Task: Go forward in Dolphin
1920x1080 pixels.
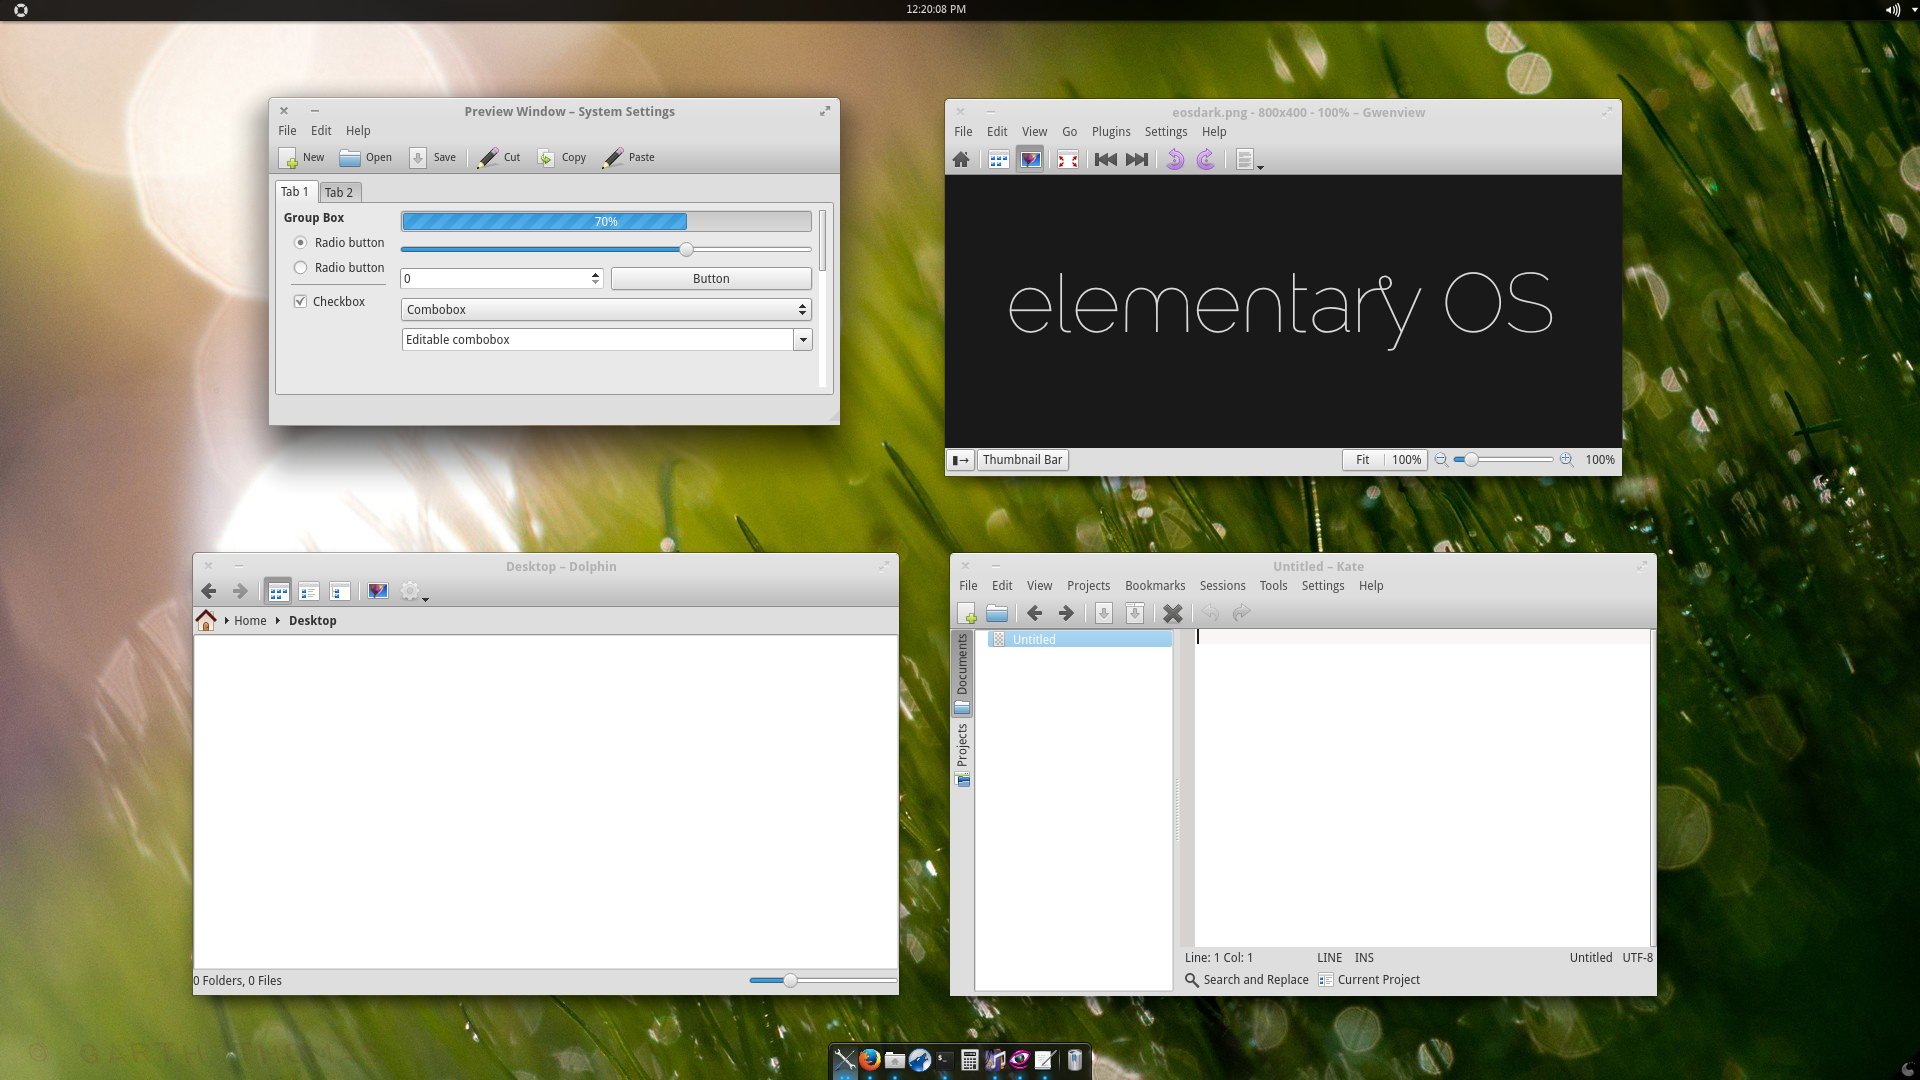Action: pyautogui.click(x=240, y=592)
